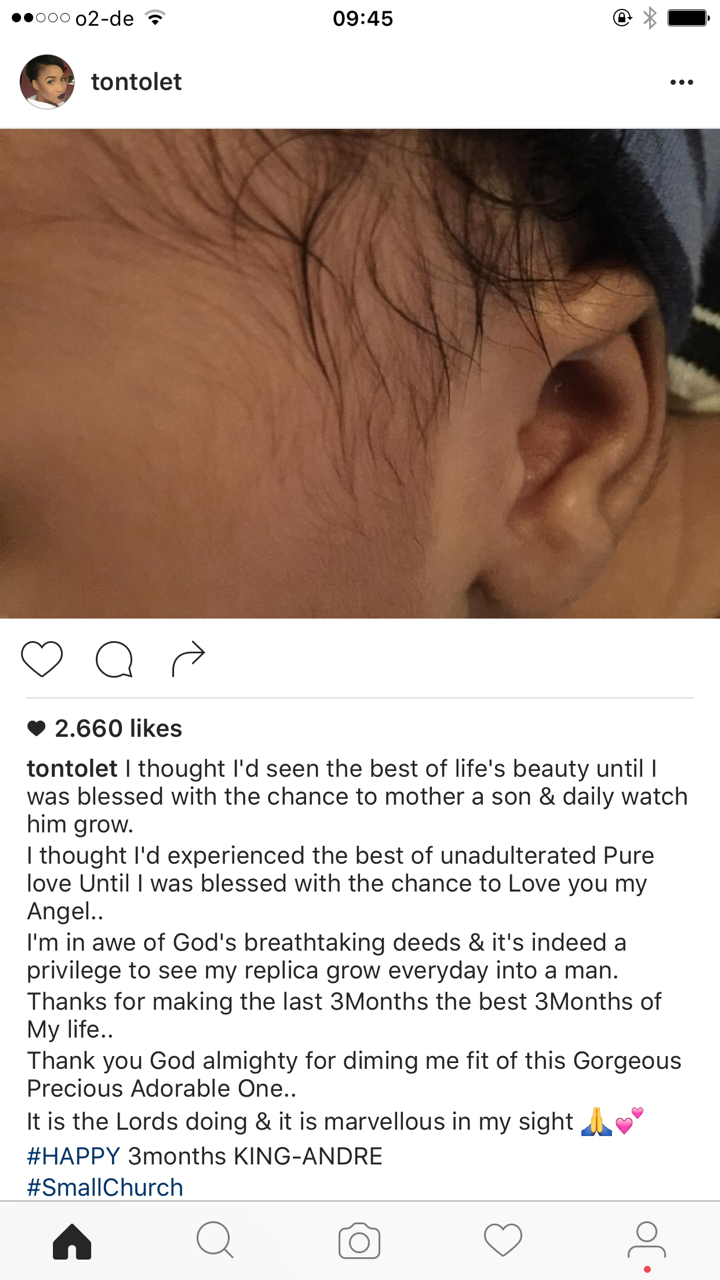Tap the 09:45 clock in the status bar
Screen dimensions: 720x1280
pos(362,18)
